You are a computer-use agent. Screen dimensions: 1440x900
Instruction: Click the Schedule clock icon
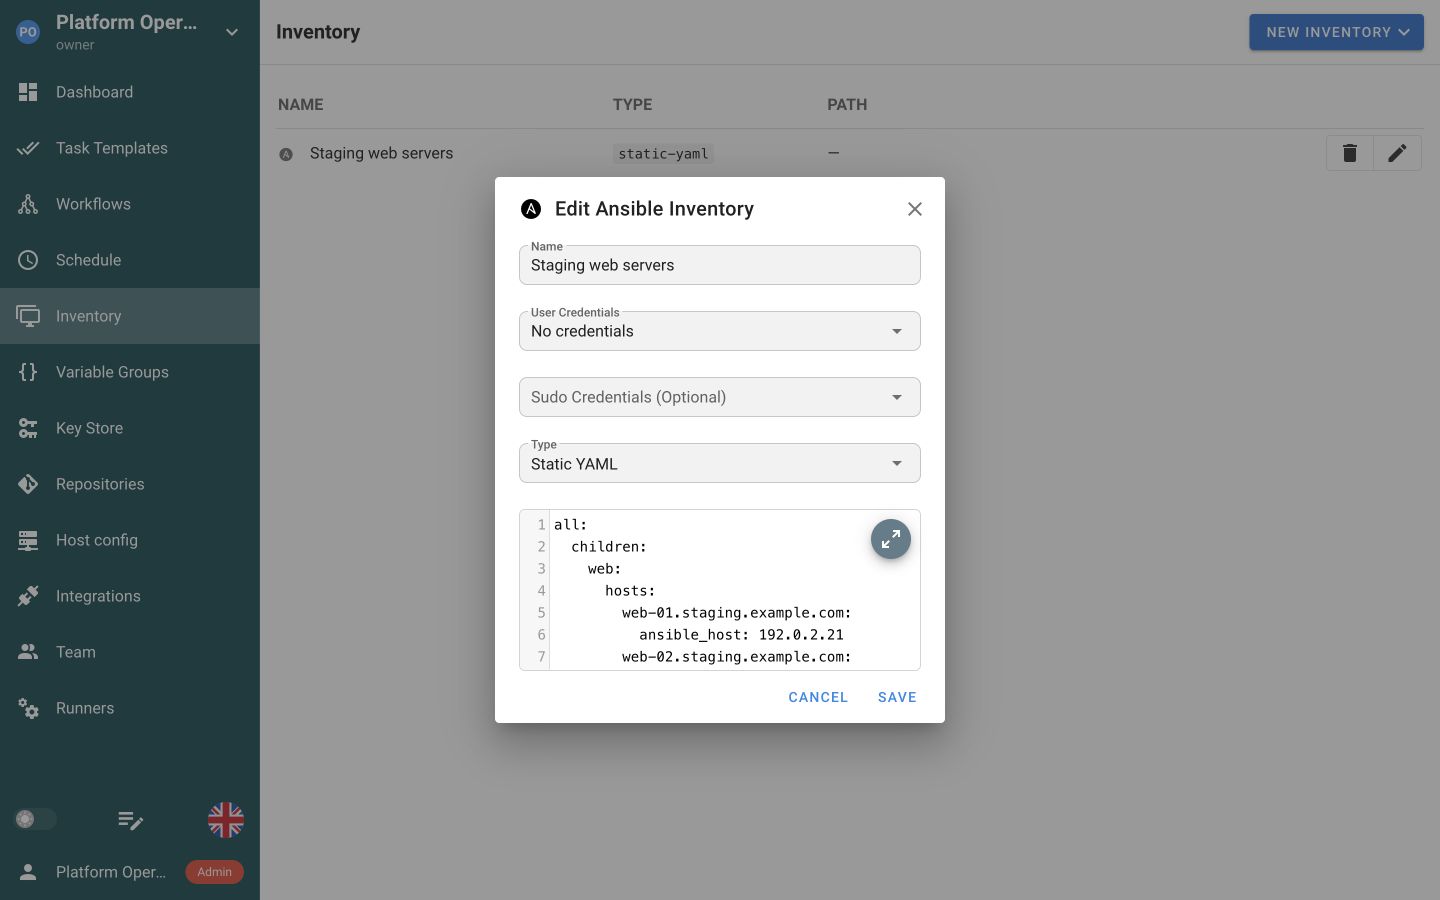pos(28,260)
